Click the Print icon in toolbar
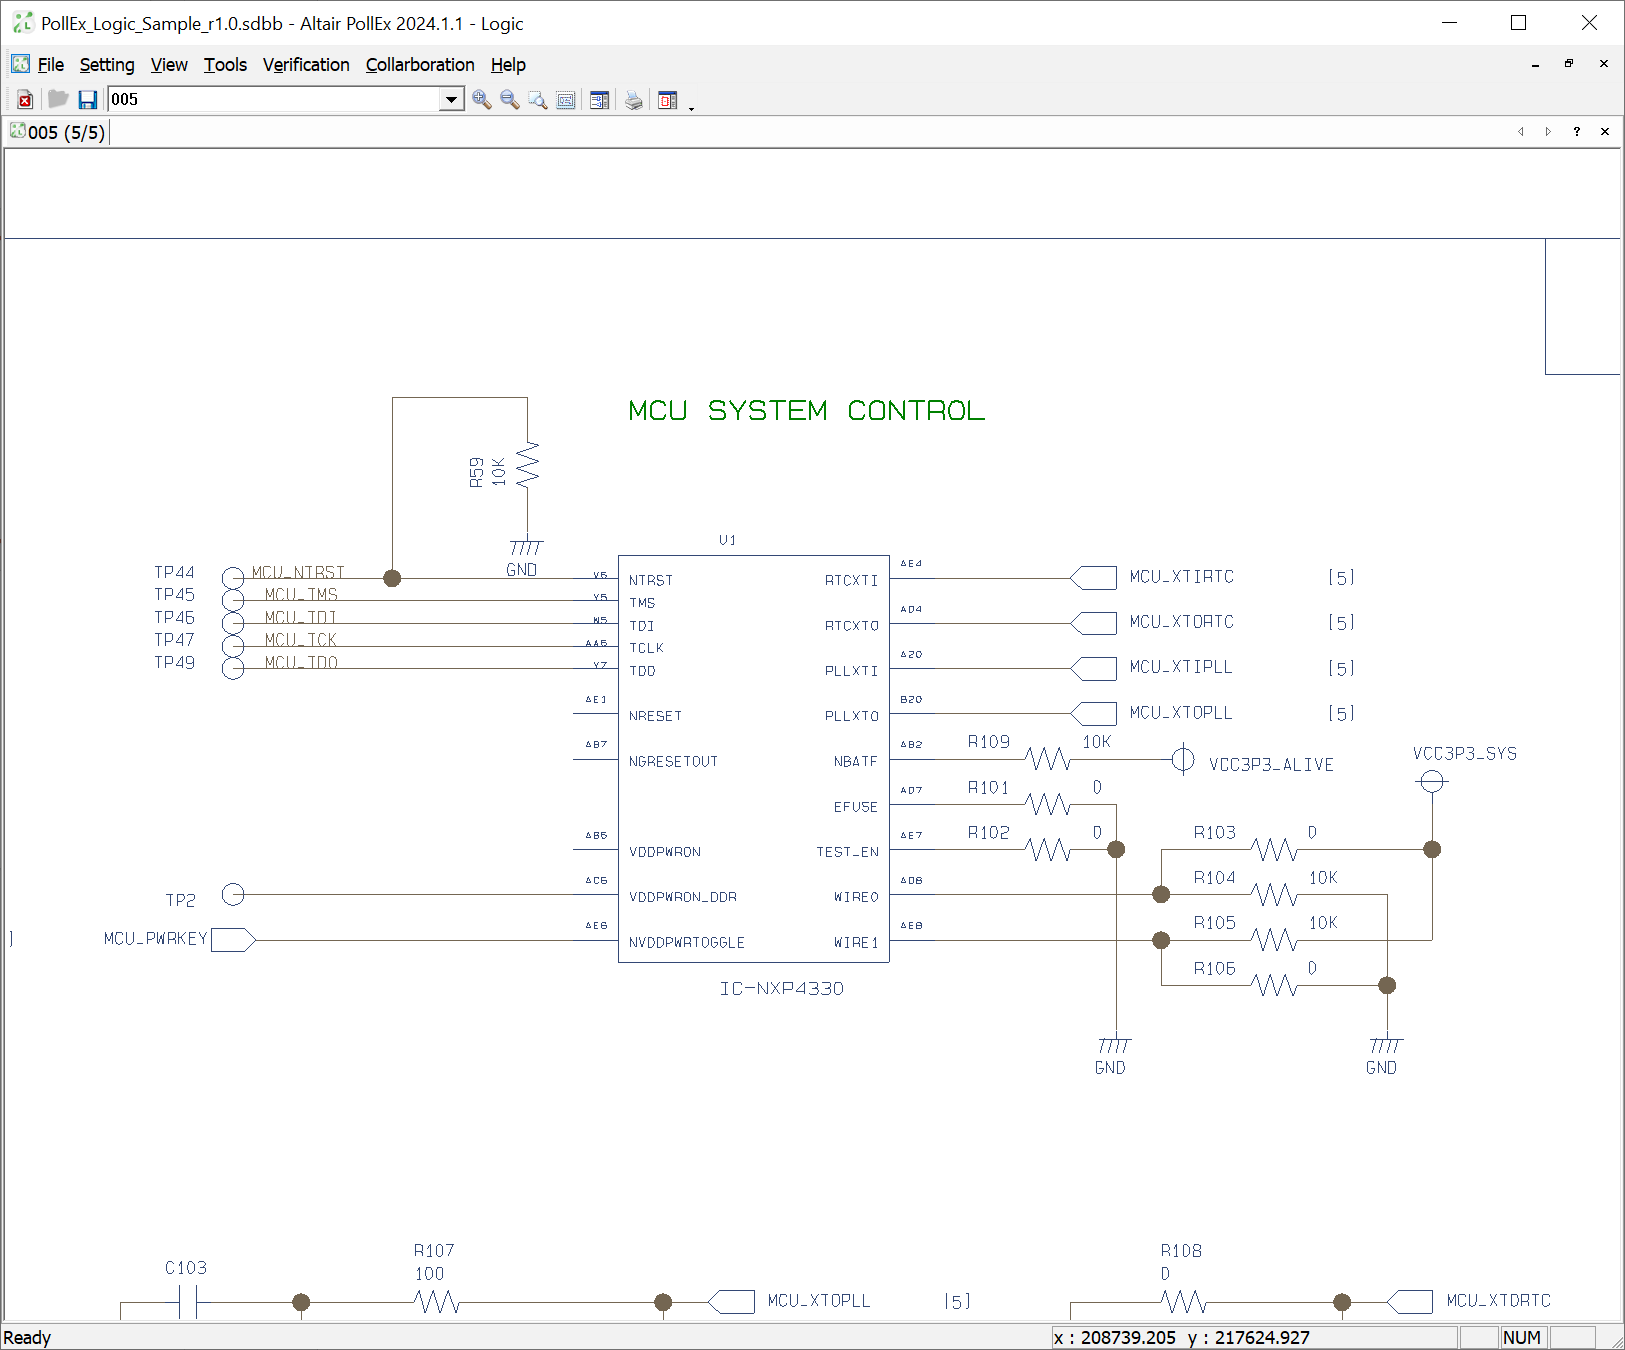The image size is (1625, 1350). click(634, 99)
